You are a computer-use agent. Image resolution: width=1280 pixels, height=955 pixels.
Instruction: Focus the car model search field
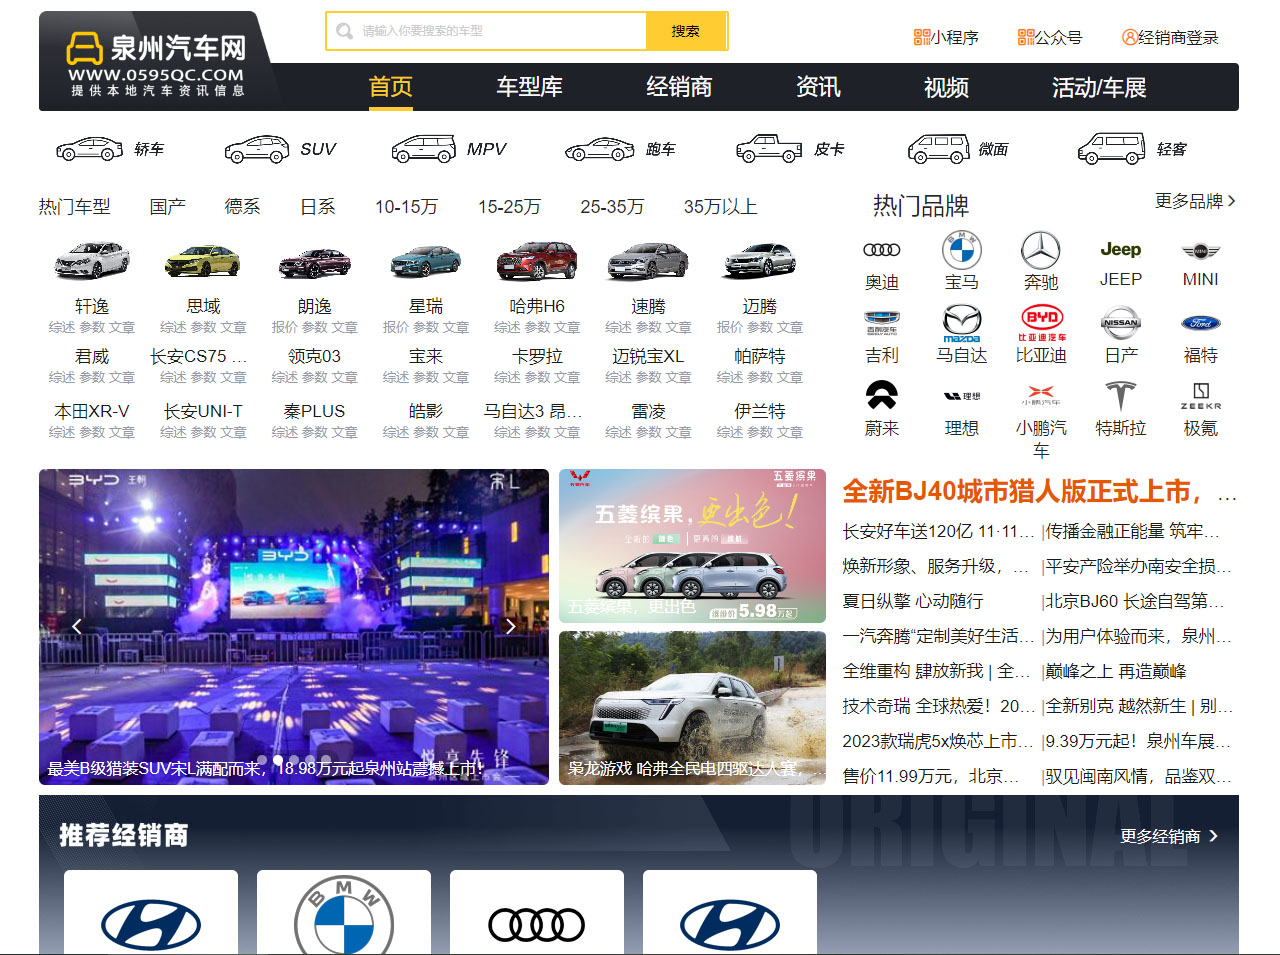coord(487,31)
